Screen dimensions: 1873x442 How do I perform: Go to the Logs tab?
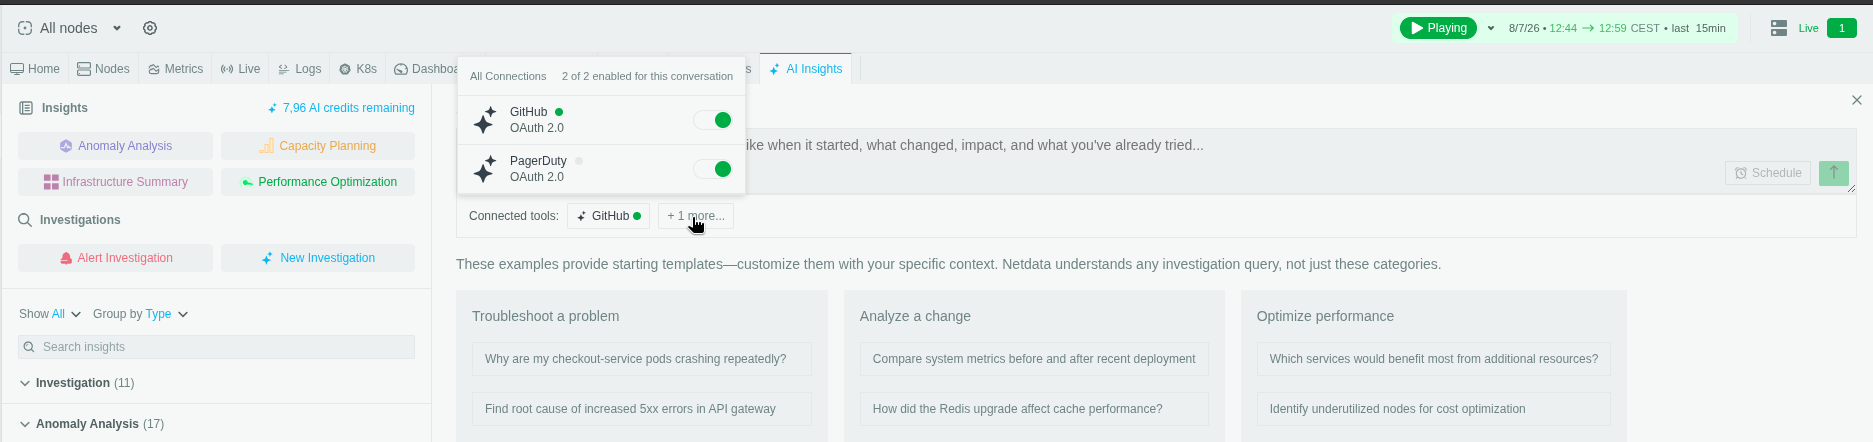click(x=300, y=69)
